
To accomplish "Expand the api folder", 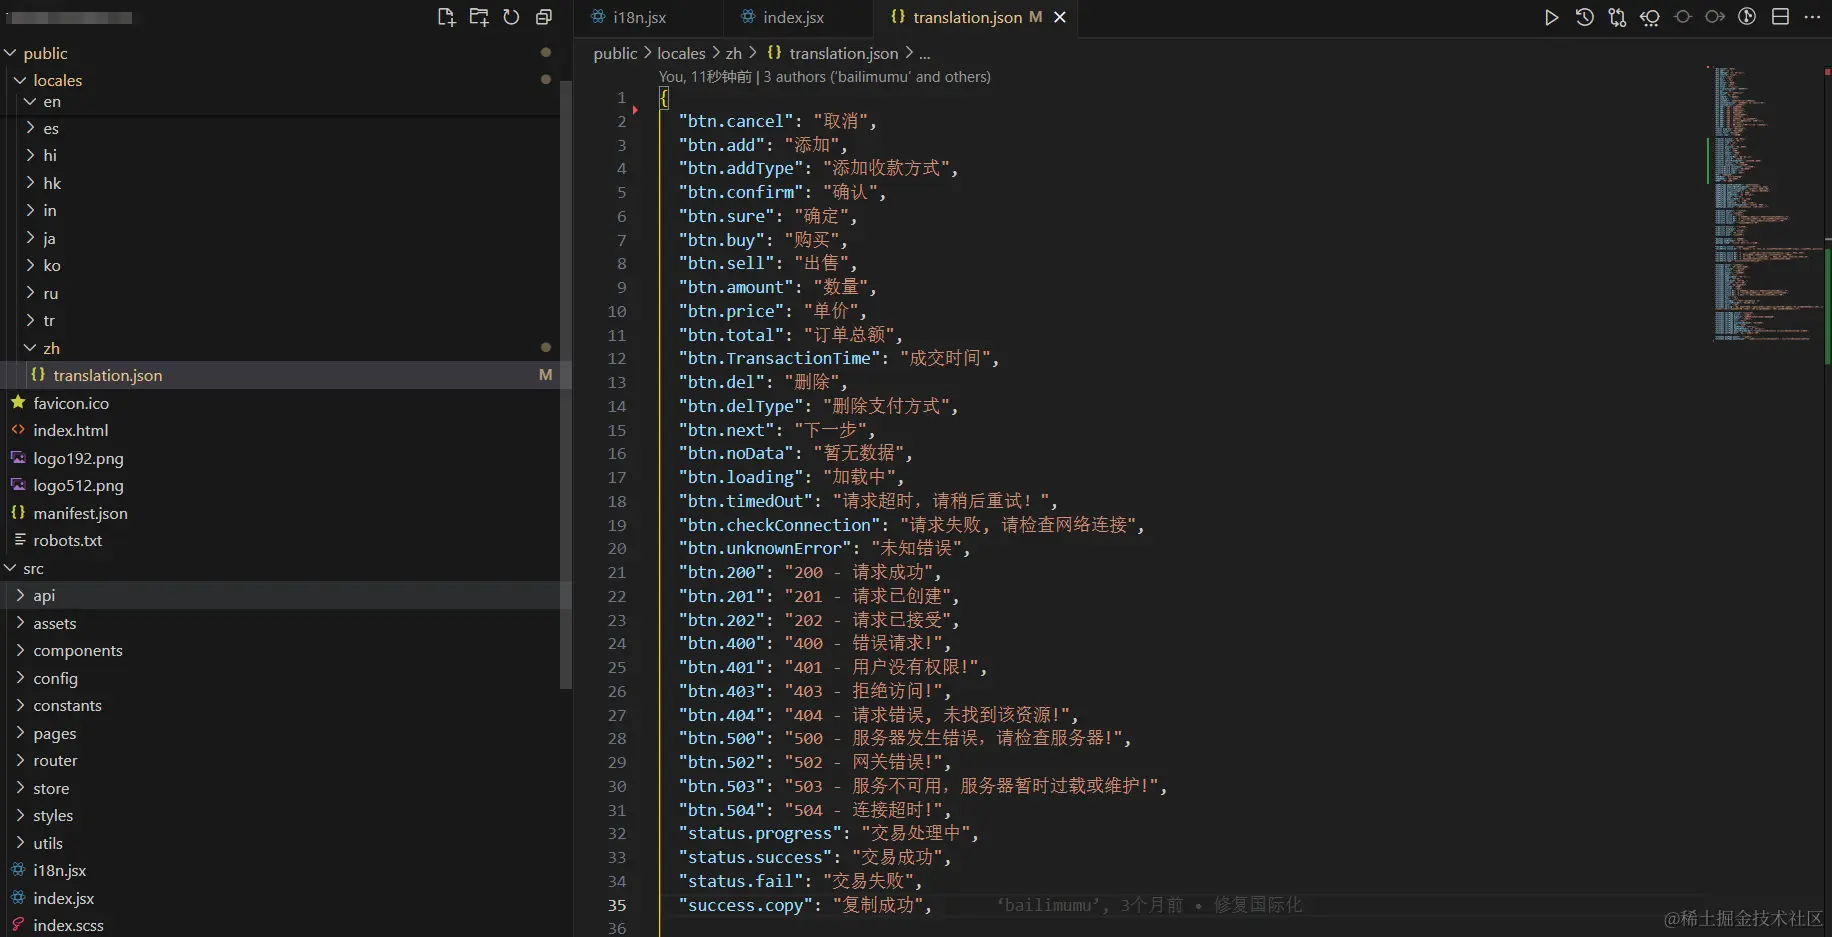I will click(x=20, y=595).
